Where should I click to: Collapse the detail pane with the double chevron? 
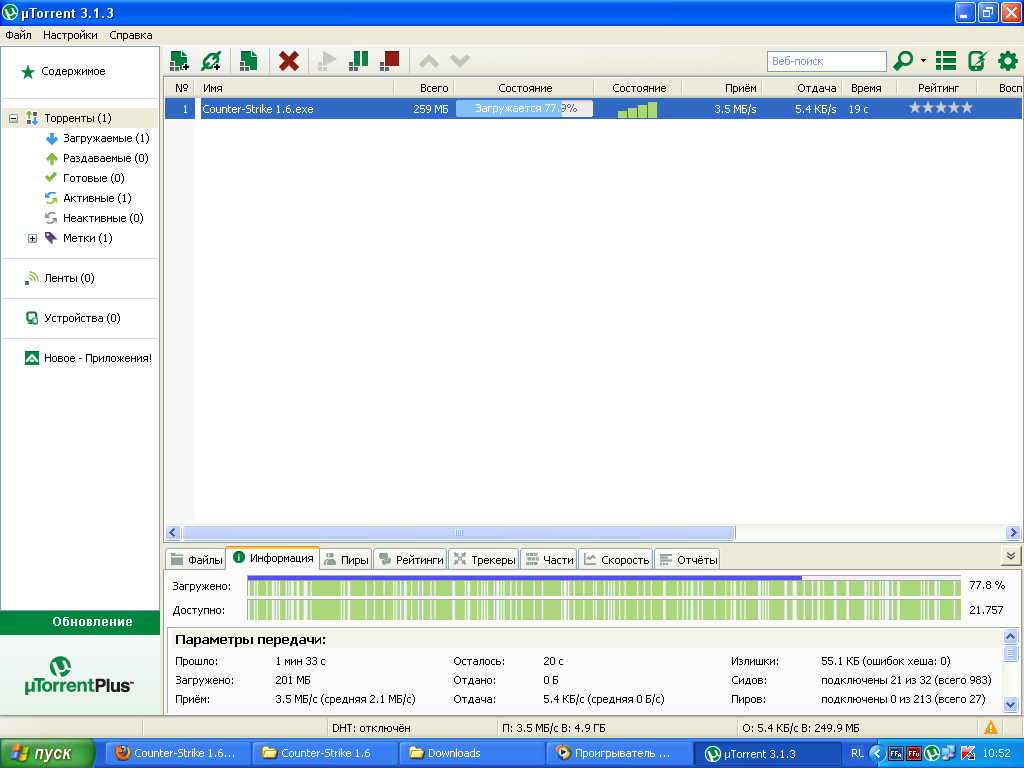click(1011, 556)
